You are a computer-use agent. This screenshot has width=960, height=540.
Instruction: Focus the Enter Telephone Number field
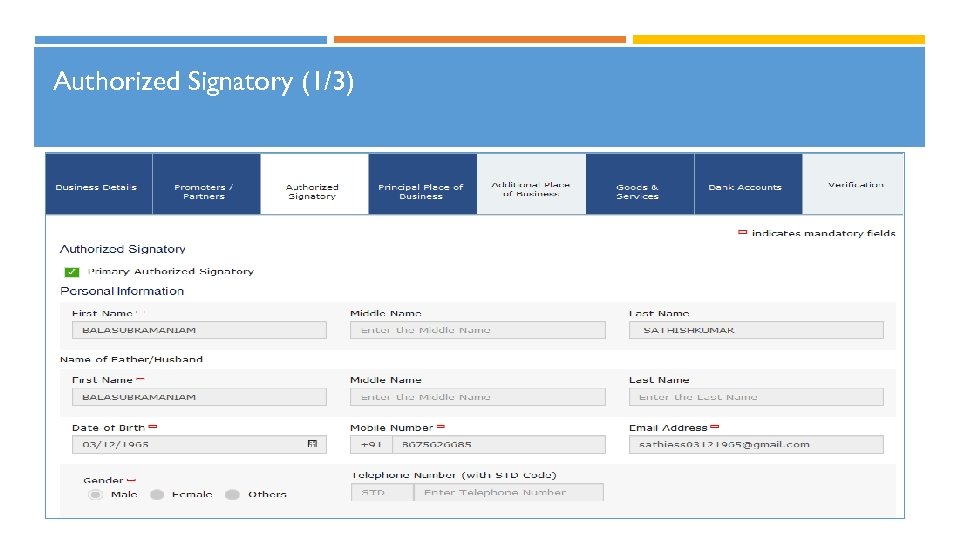point(509,492)
